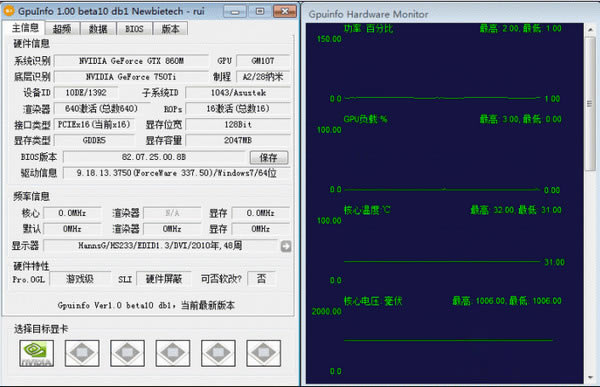Screen dimensions: 600x387
Task: Click the Pro.OGL field 游戏级
Action: point(80,279)
